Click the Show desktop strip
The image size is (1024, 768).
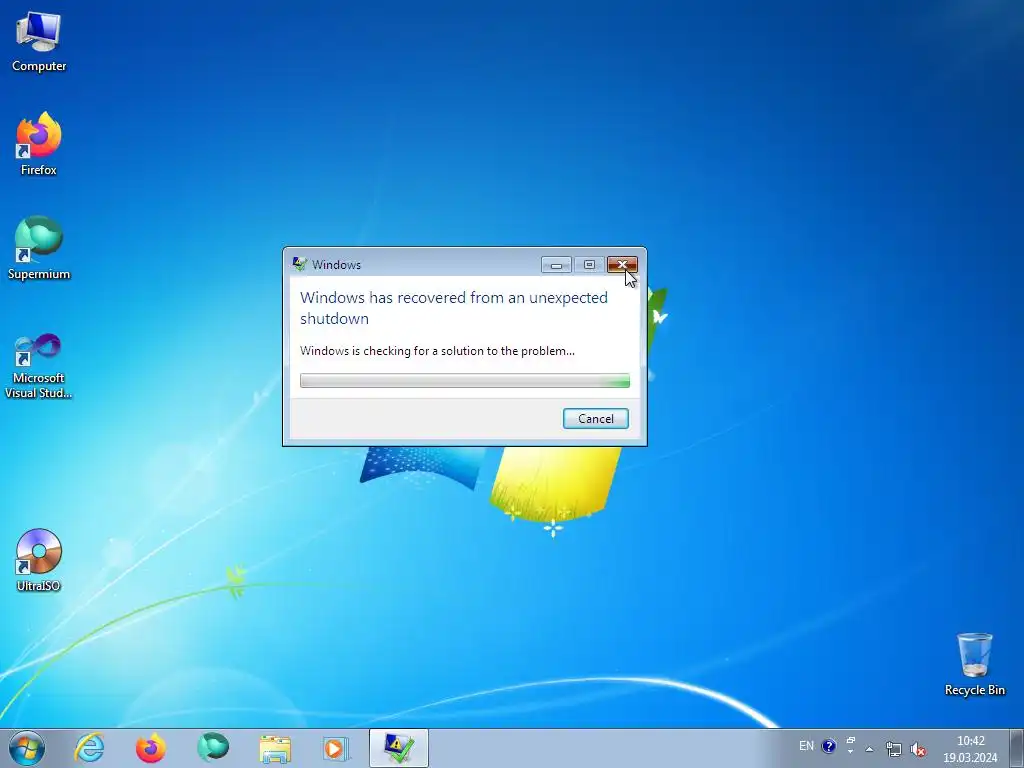tap(1017, 748)
